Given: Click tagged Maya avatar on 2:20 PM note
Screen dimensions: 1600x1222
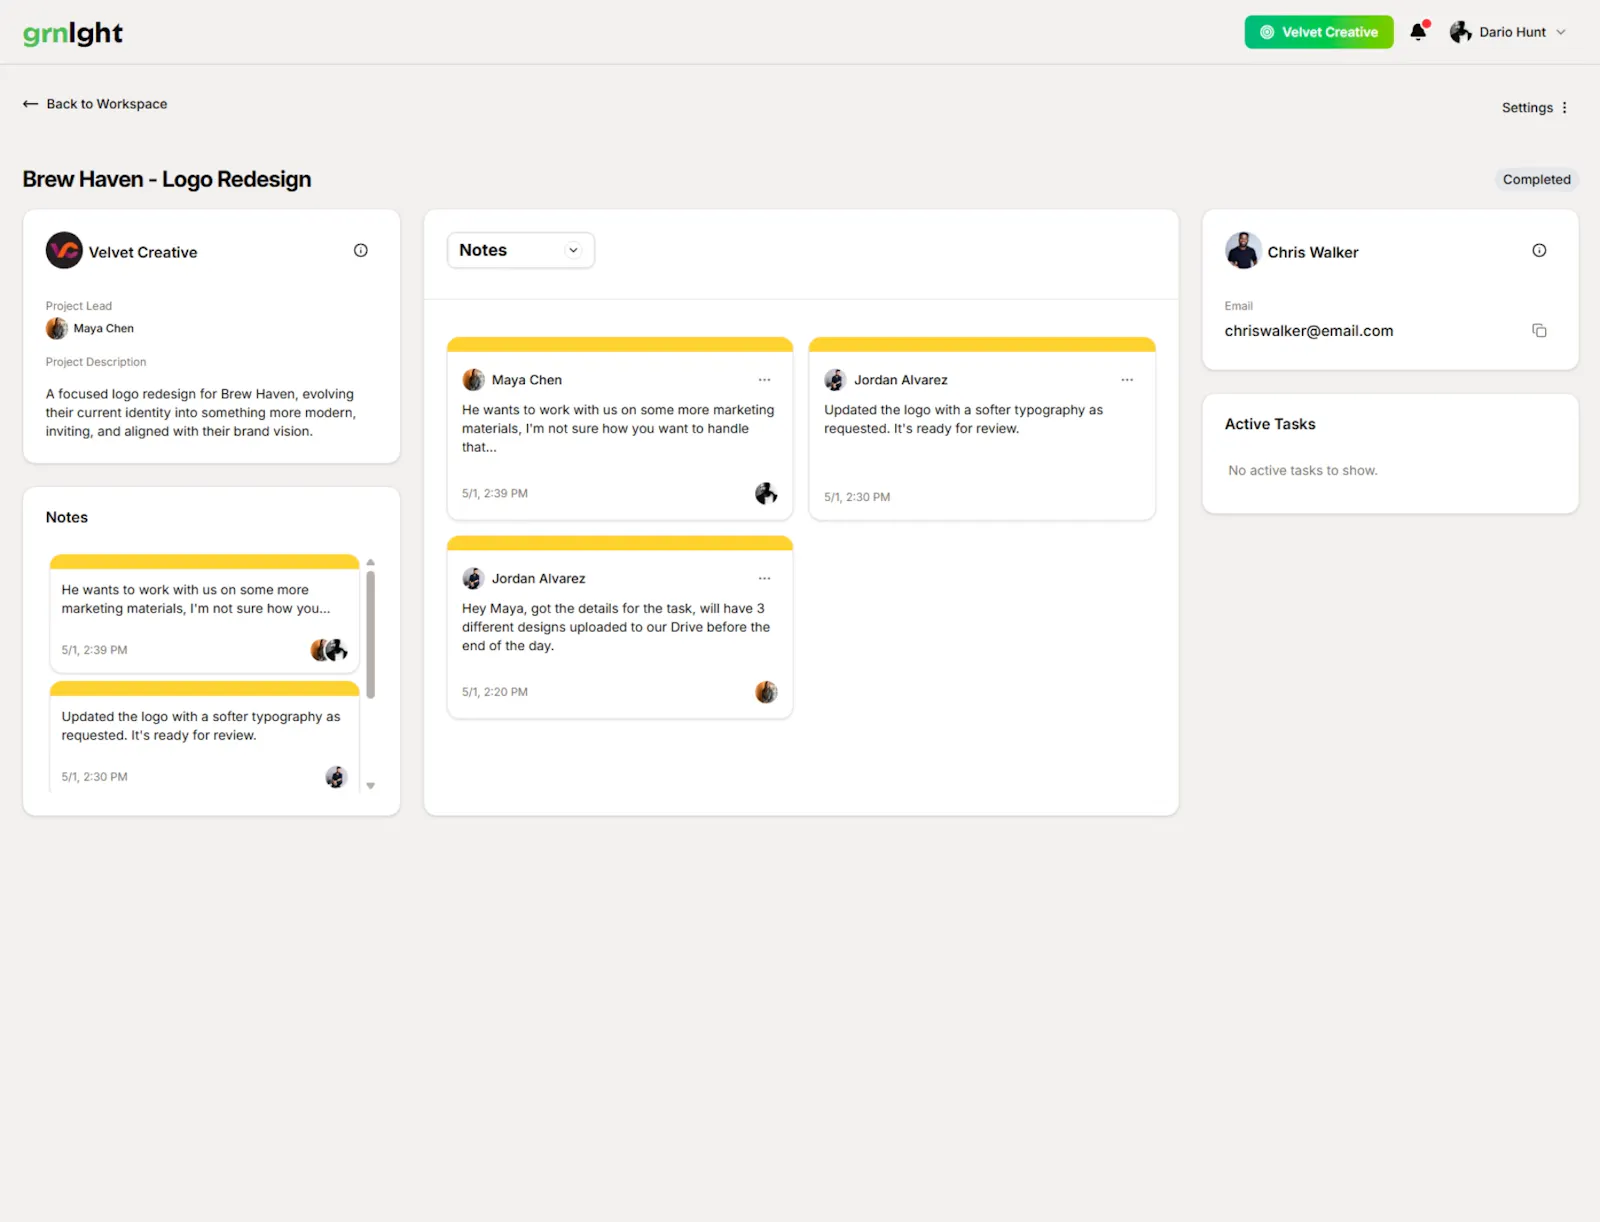Looking at the screenshot, I should (x=766, y=692).
